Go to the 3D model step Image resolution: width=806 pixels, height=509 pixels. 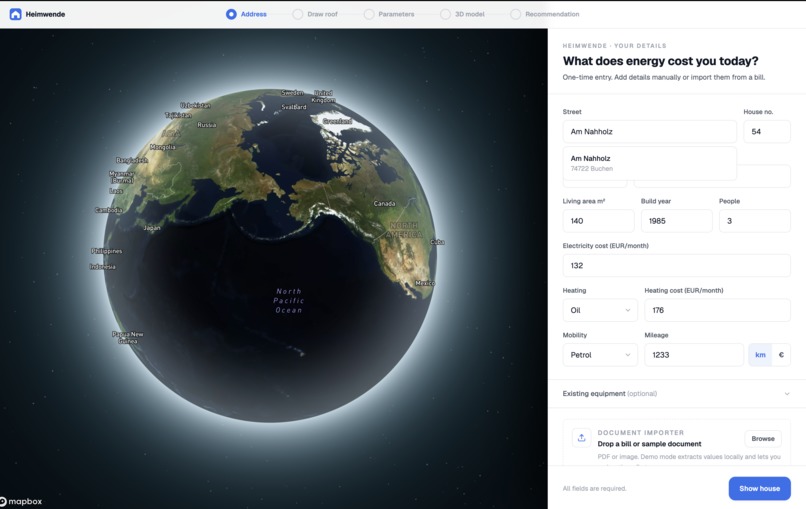pos(463,14)
